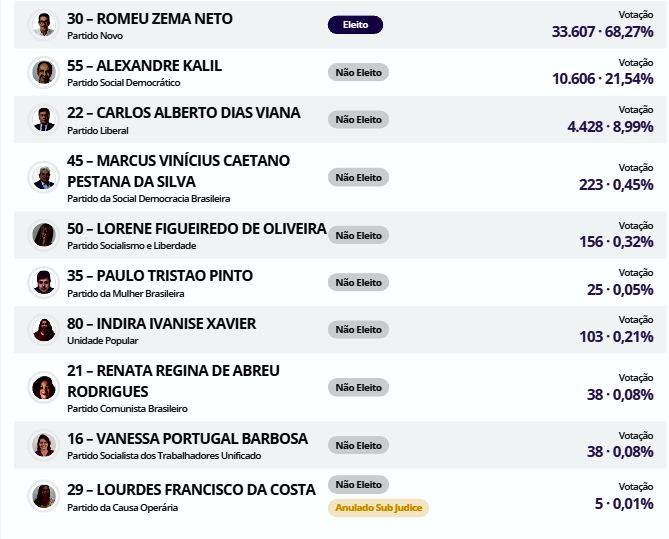The width and height of the screenshot is (669, 539).
Task: Open Vanessa Portugal Barbosa's avatar
Action: tap(44, 445)
